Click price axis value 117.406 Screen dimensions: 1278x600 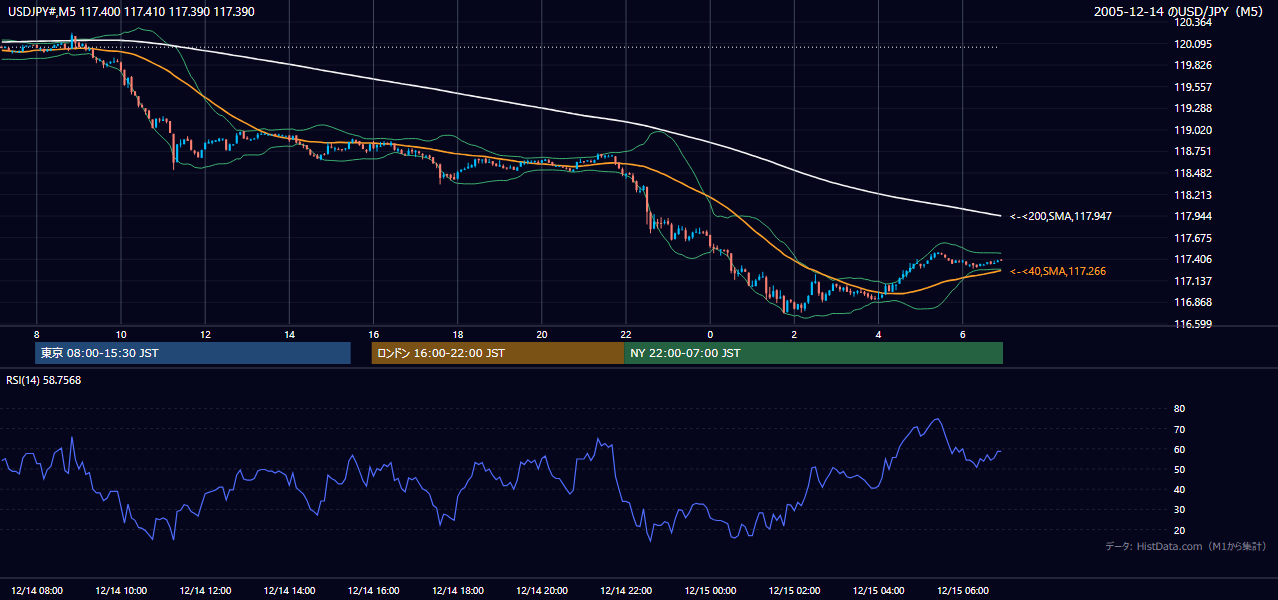pyautogui.click(x=1192, y=259)
